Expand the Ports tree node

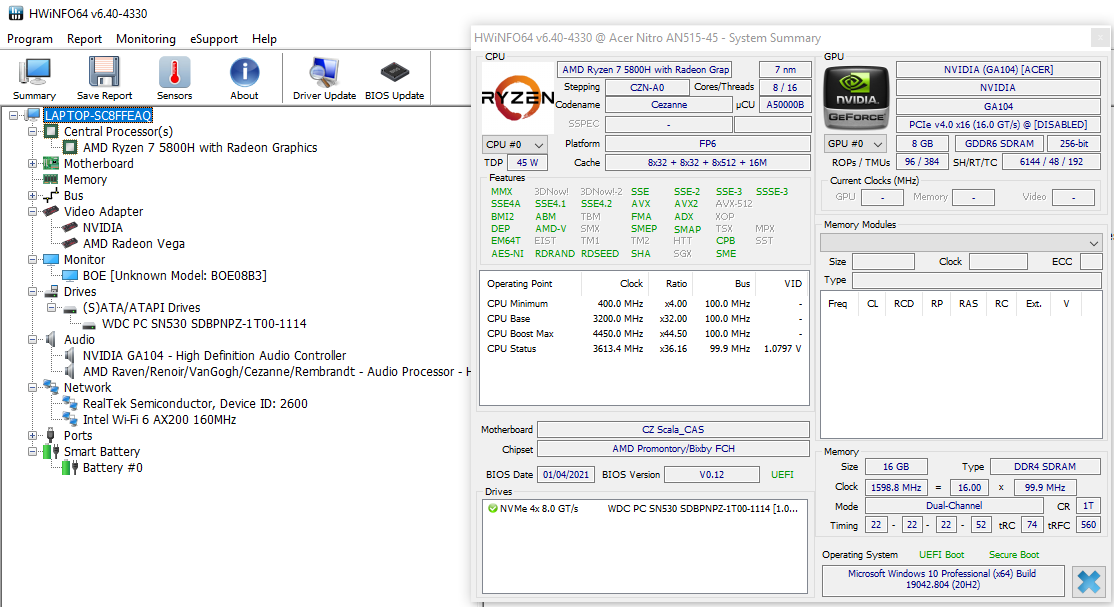32,435
